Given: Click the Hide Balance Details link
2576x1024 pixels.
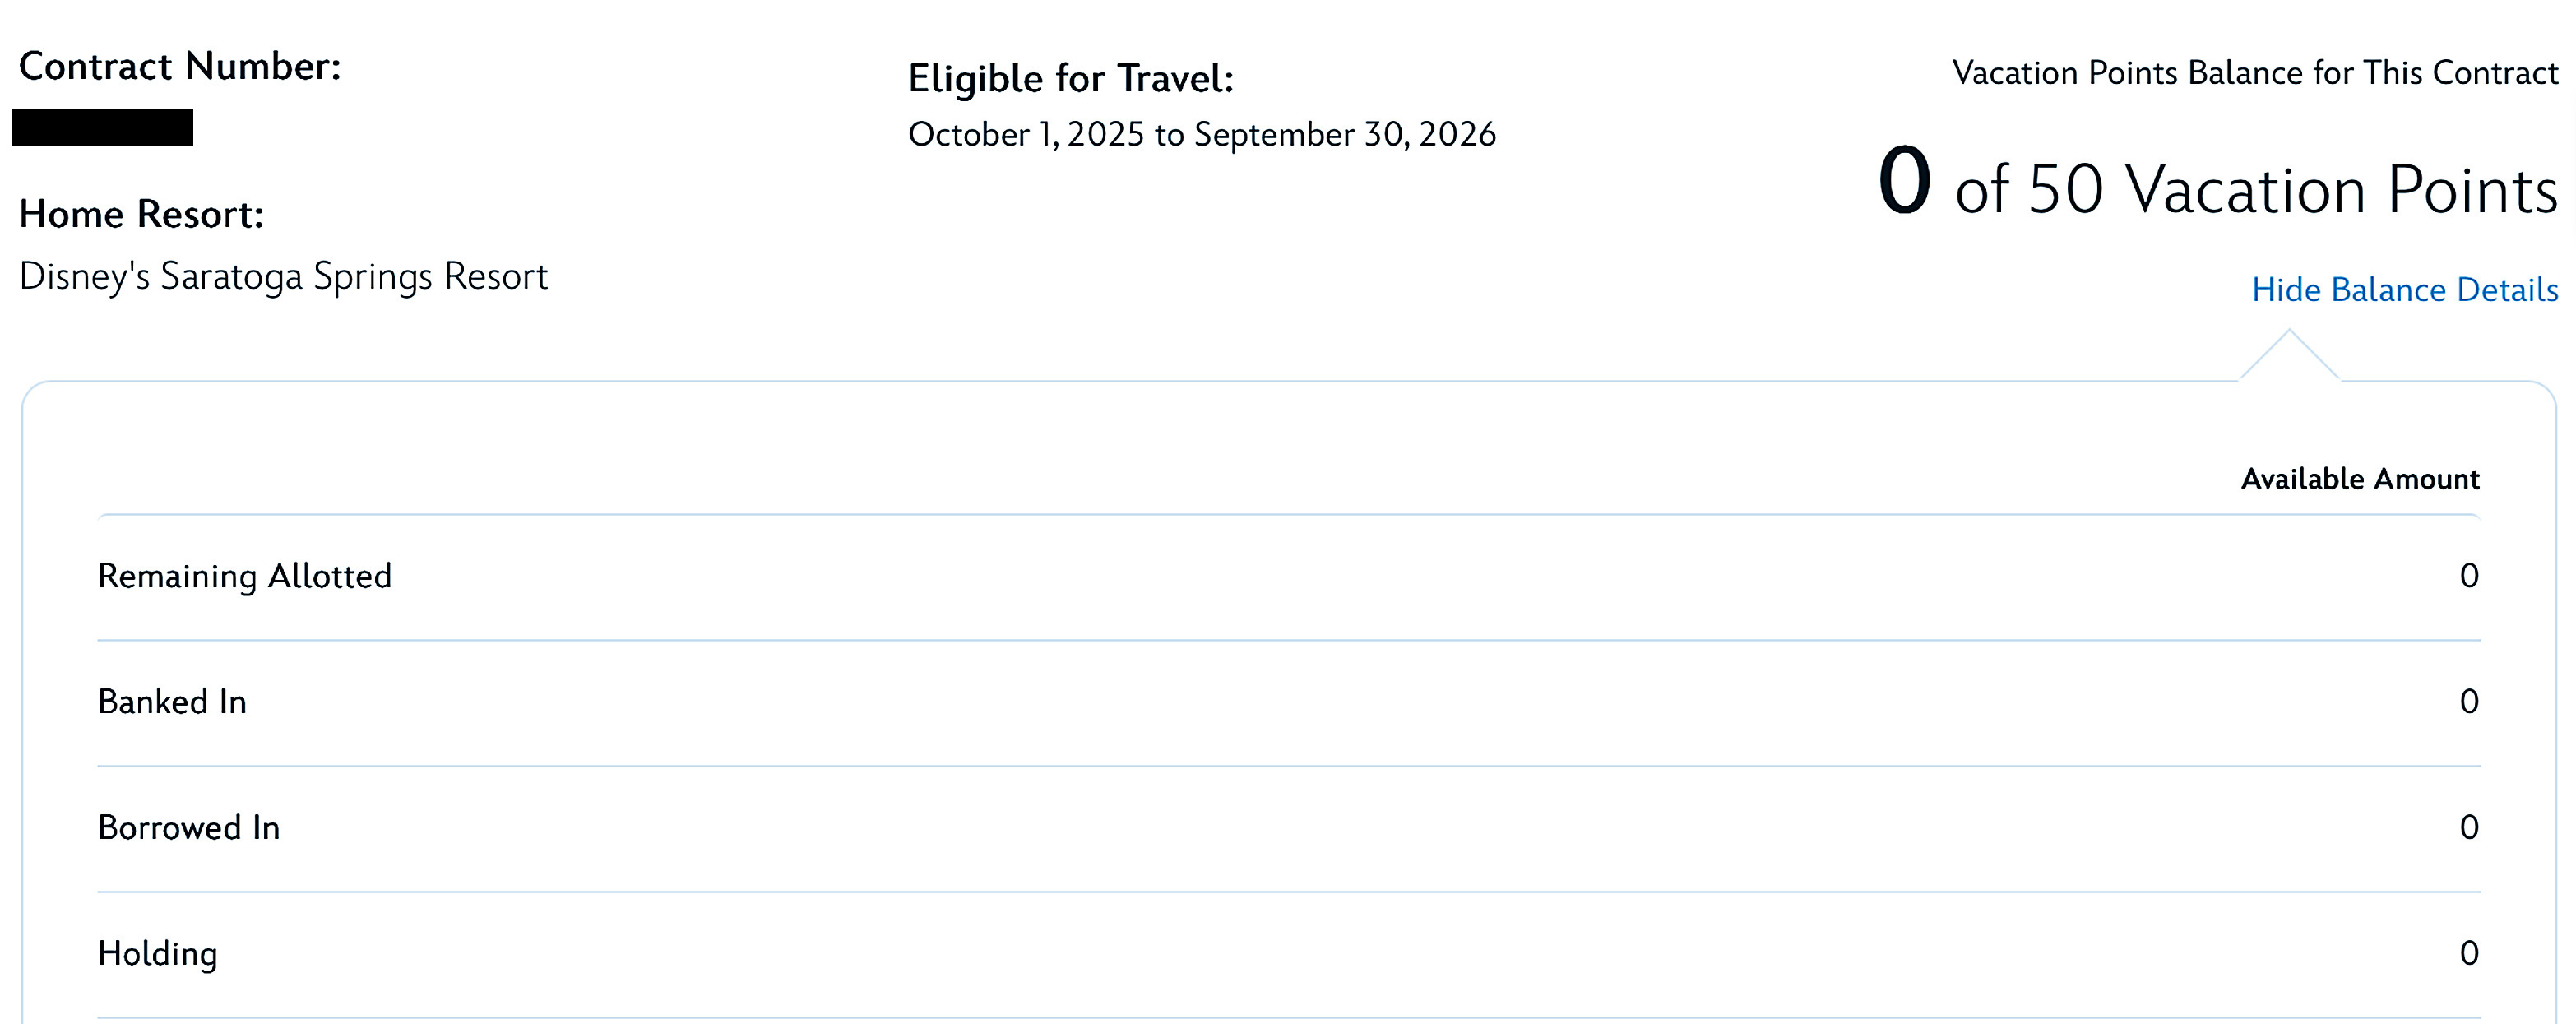Looking at the screenshot, I should (2404, 290).
